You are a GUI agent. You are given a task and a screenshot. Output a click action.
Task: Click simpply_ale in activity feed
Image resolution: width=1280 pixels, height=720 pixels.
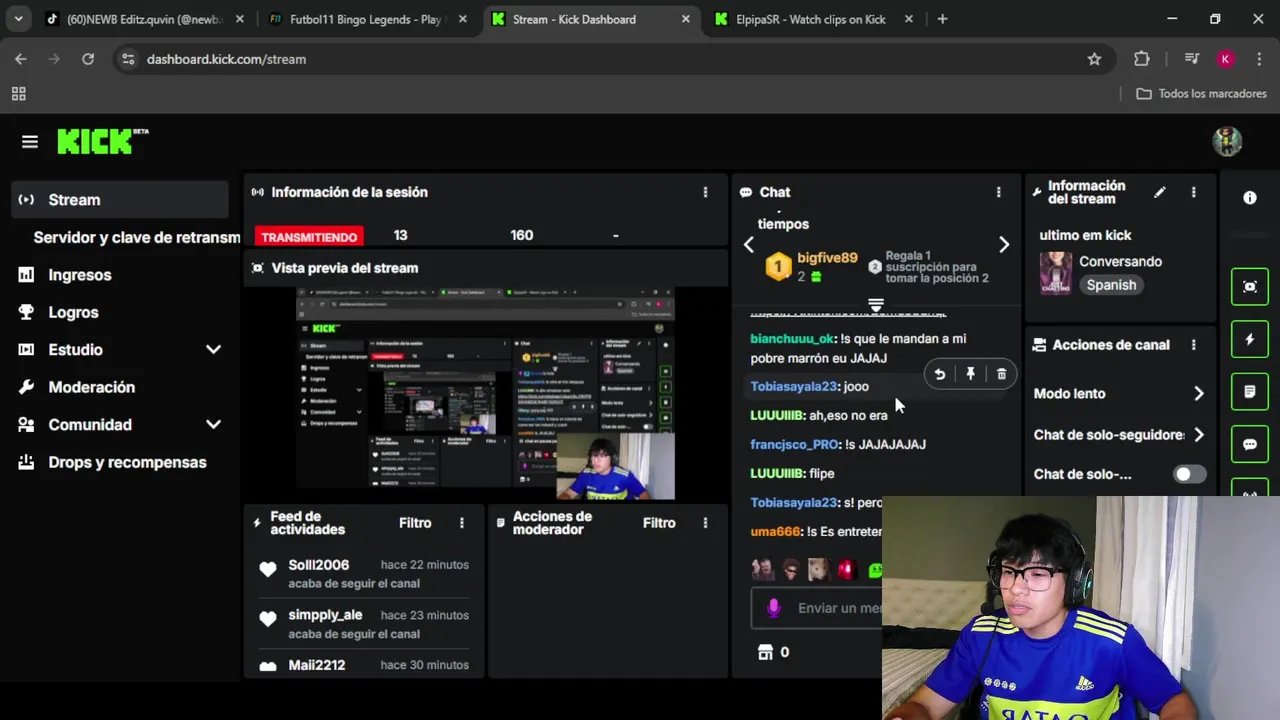coord(325,615)
